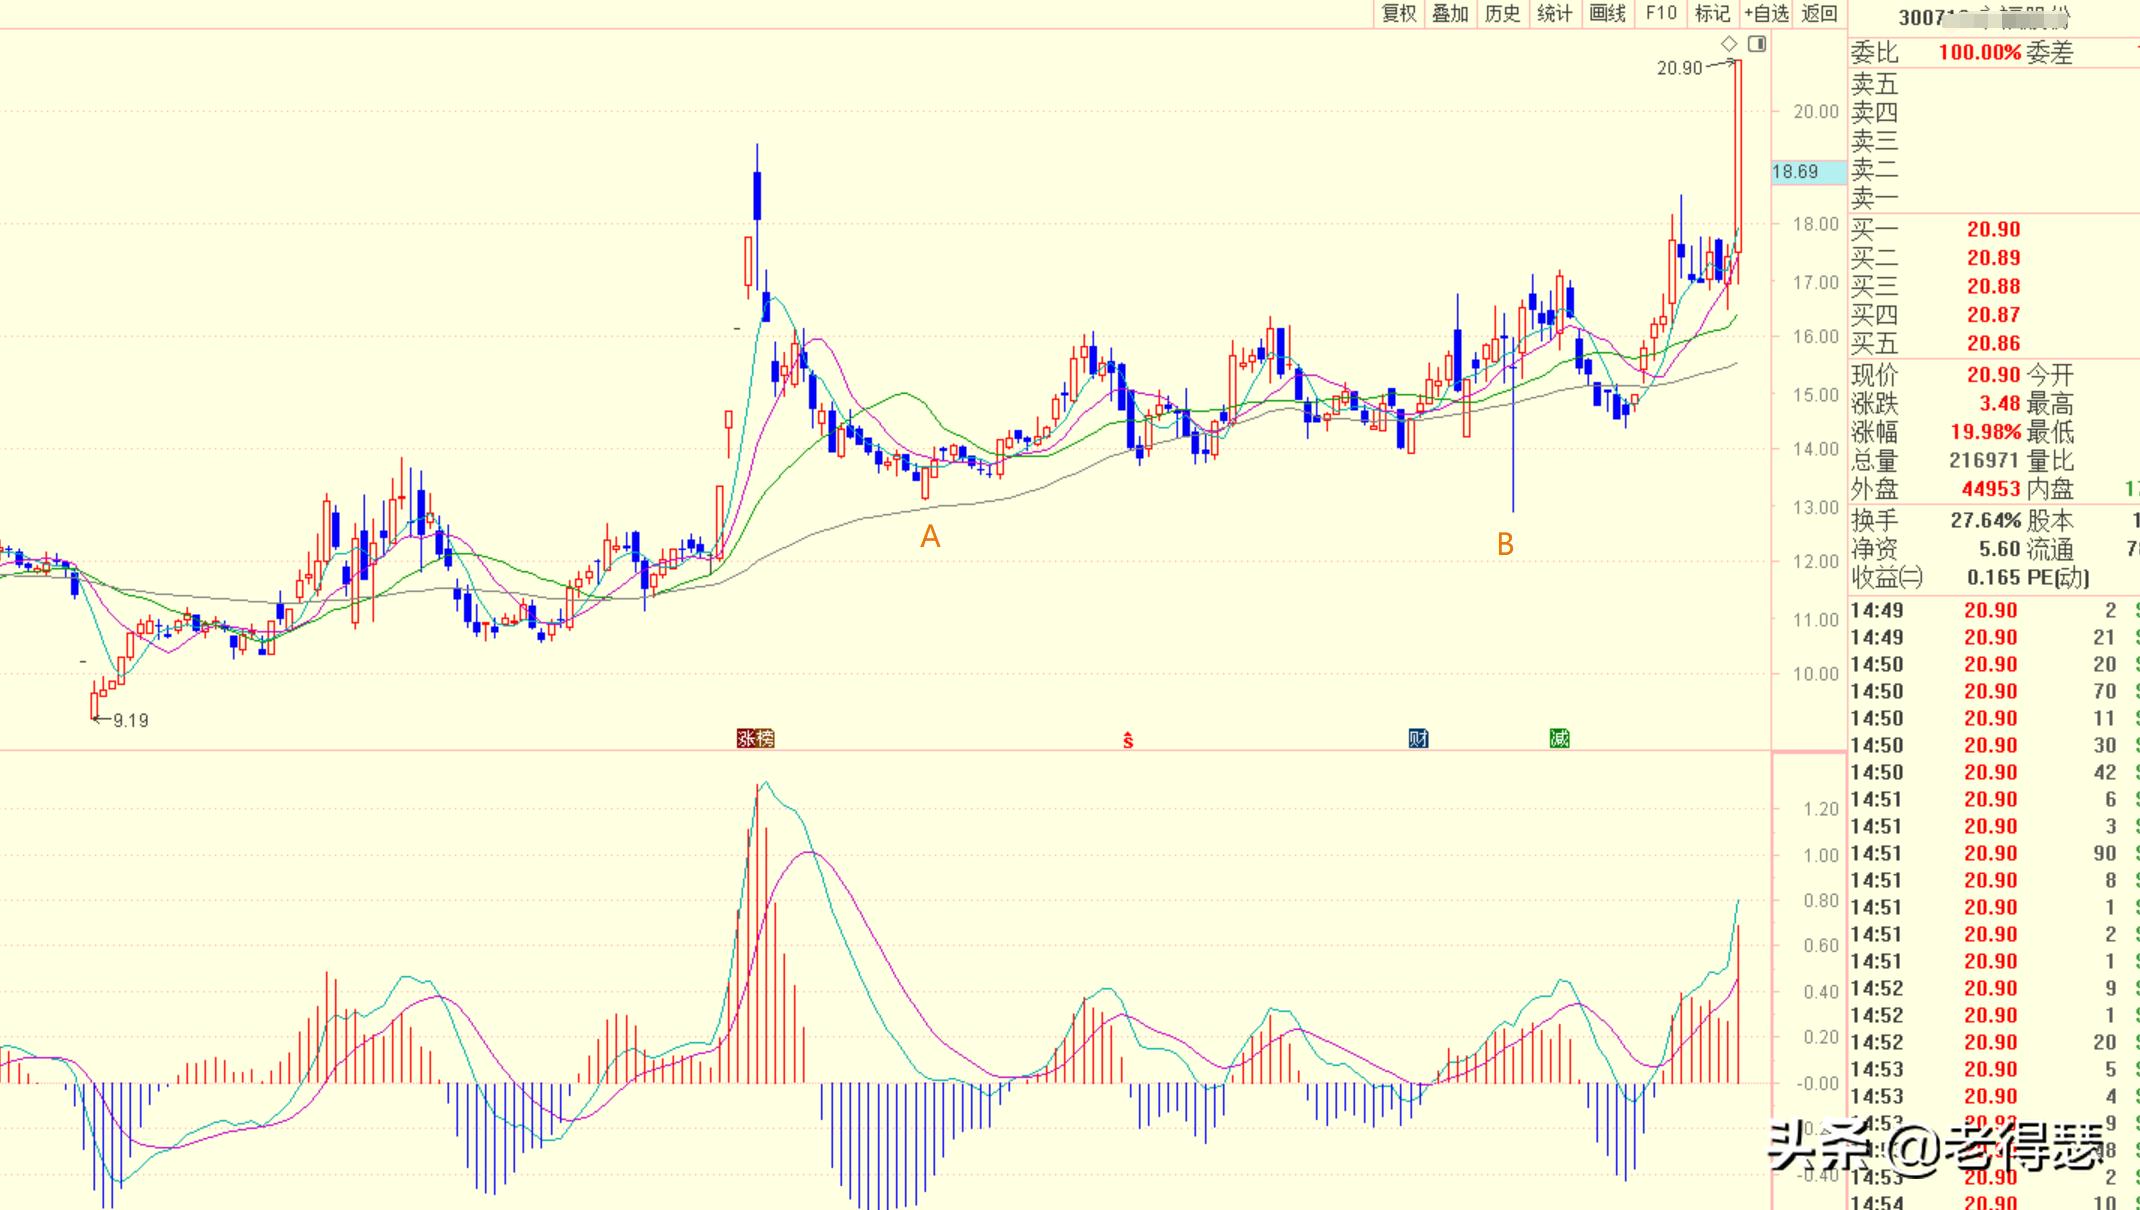Click the 涨榜 marker icon
Image resolution: width=2140 pixels, height=1210 pixels.
[x=755, y=739]
